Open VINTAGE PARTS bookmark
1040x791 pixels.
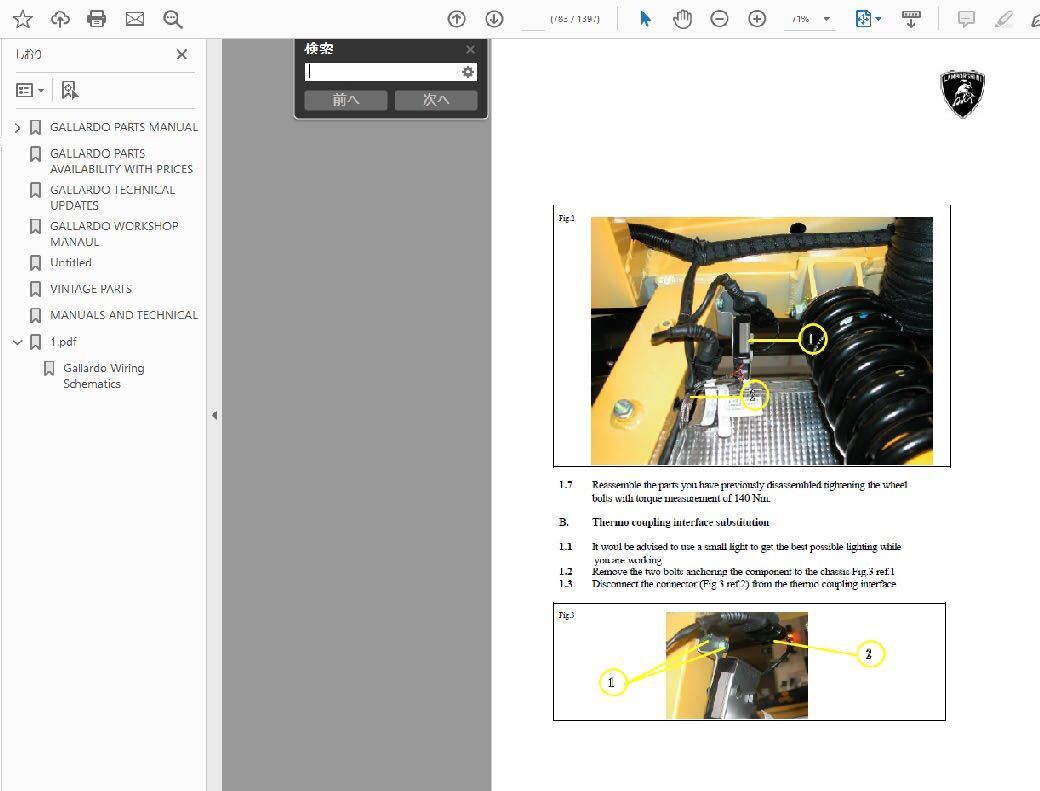pyautogui.click(x=91, y=289)
